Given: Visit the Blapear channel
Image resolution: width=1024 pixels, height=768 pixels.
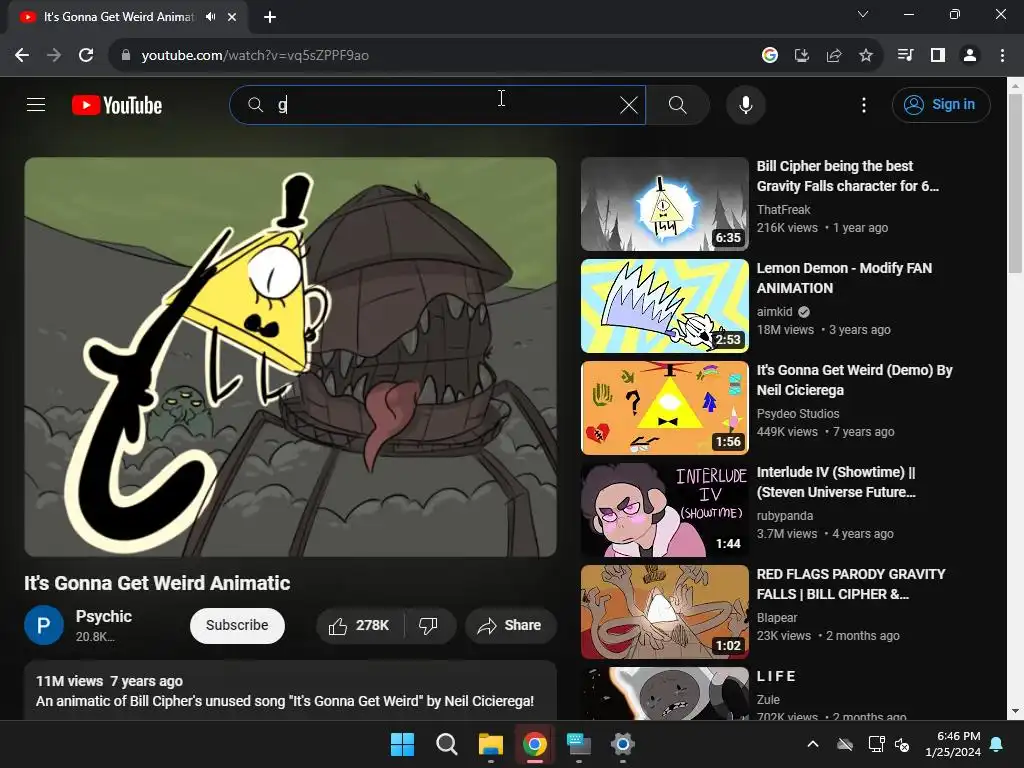Looking at the screenshot, I should click(x=776, y=617).
